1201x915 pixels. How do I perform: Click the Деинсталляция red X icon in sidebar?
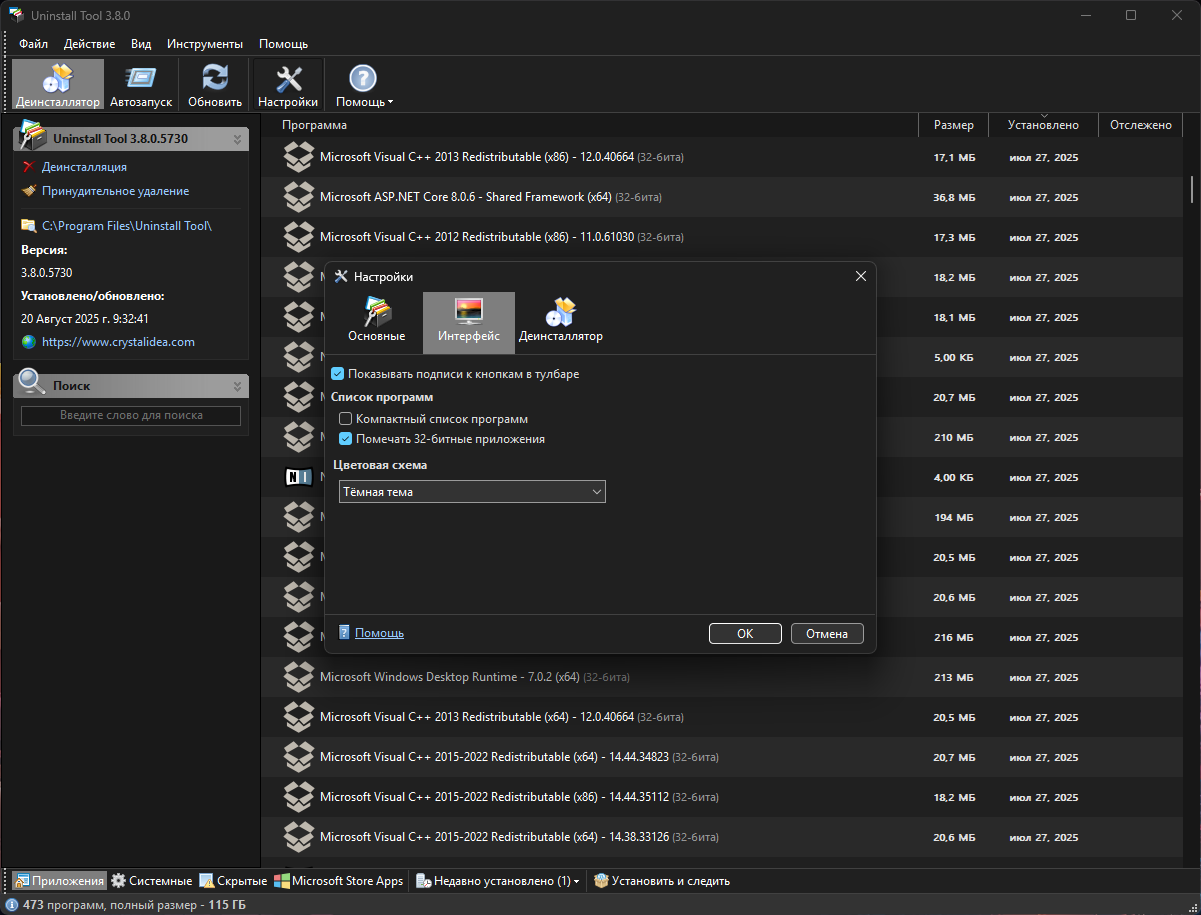click(28, 167)
